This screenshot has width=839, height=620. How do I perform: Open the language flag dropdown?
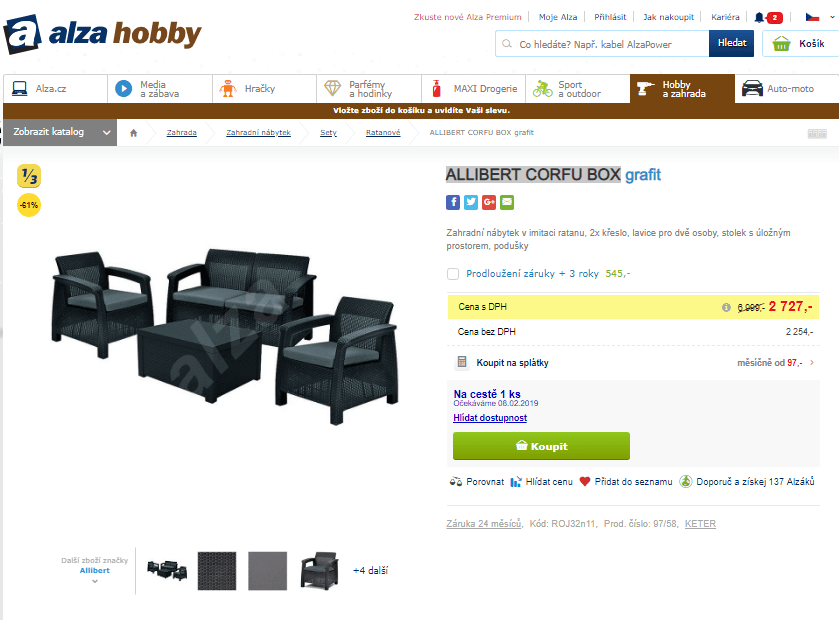(820, 17)
